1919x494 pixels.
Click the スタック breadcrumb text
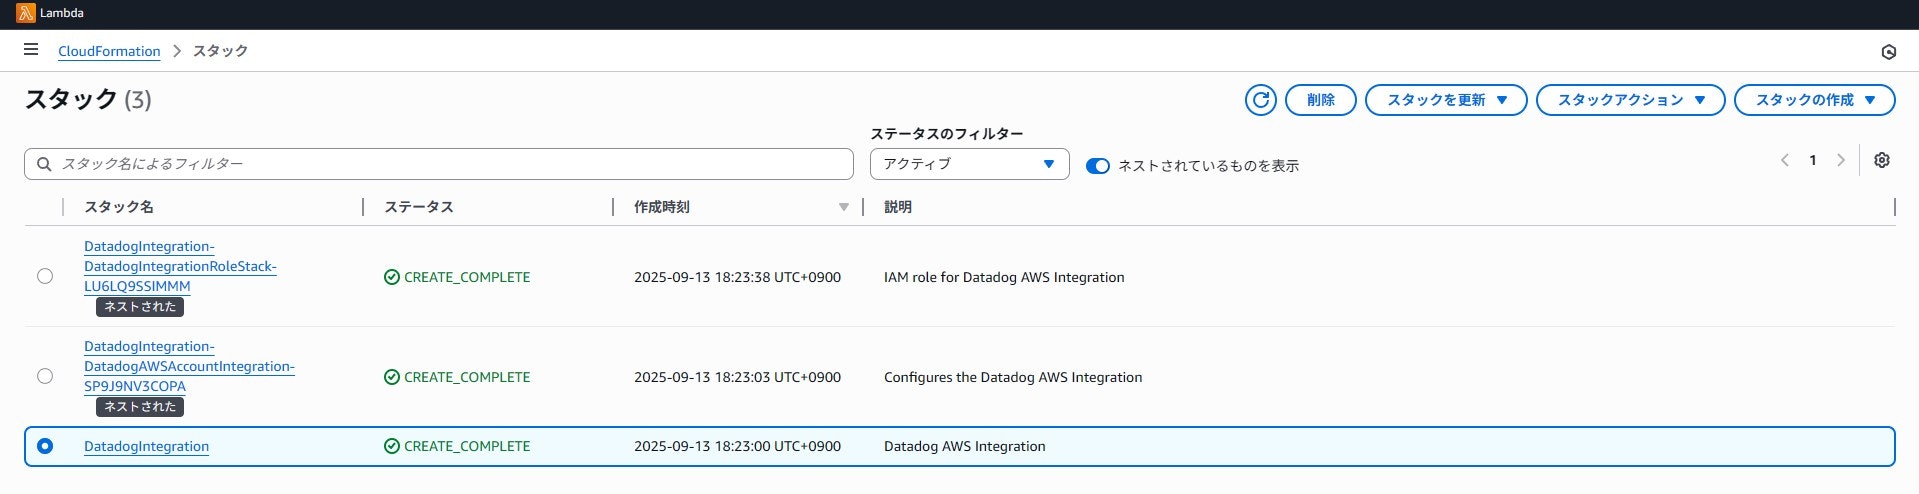tap(220, 51)
